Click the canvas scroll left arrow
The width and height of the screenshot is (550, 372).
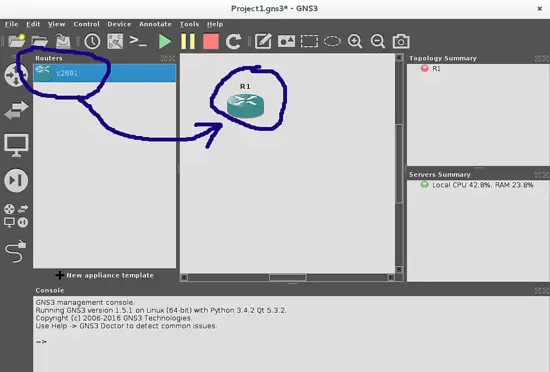[184, 277]
